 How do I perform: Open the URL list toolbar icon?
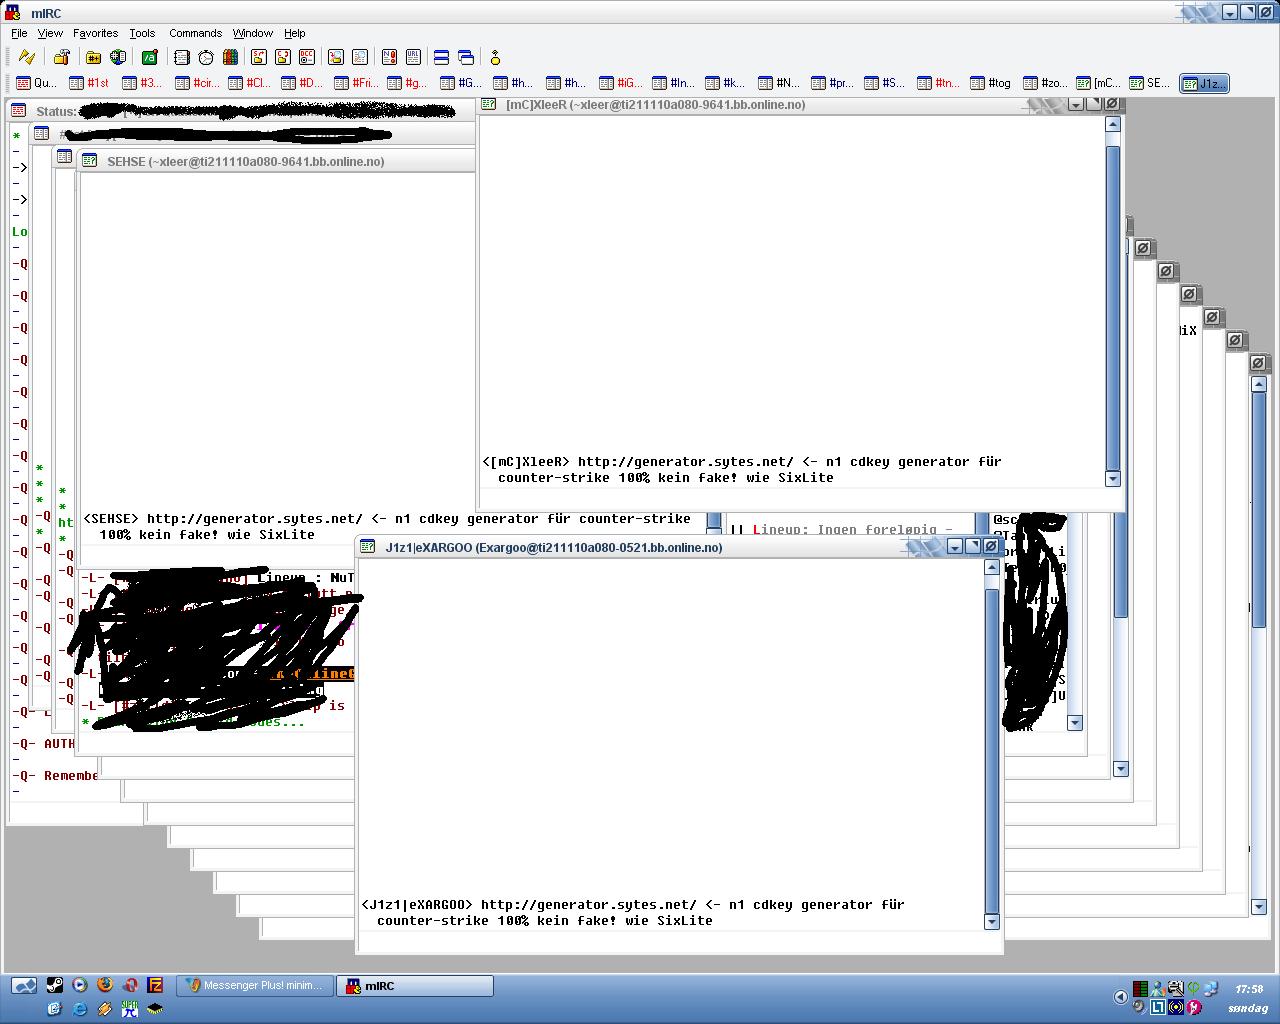pyautogui.click(x=413, y=57)
